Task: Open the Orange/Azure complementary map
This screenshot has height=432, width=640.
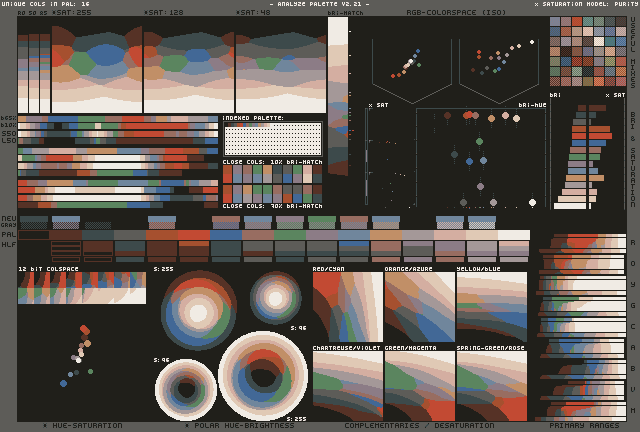Action: tap(420, 307)
